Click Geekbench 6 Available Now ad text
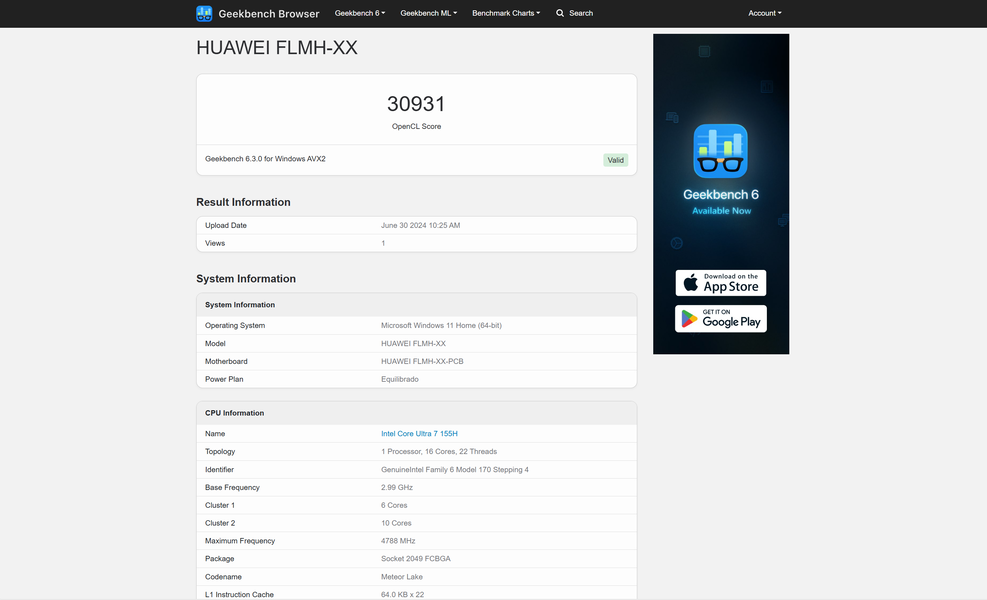Image resolution: width=987 pixels, height=600 pixels. pos(721,202)
